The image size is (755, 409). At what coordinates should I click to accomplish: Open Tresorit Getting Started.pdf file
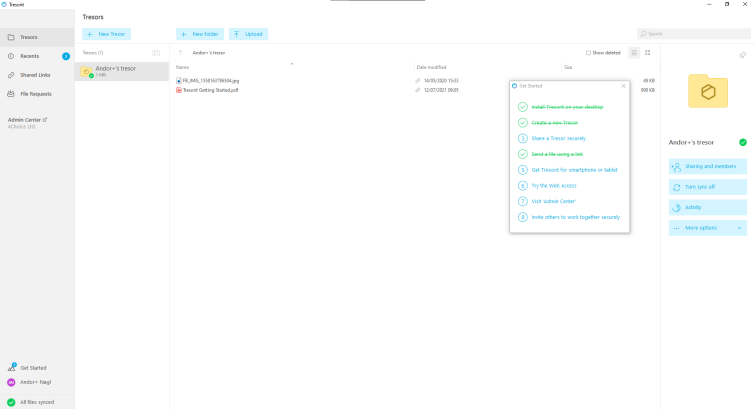(210, 90)
